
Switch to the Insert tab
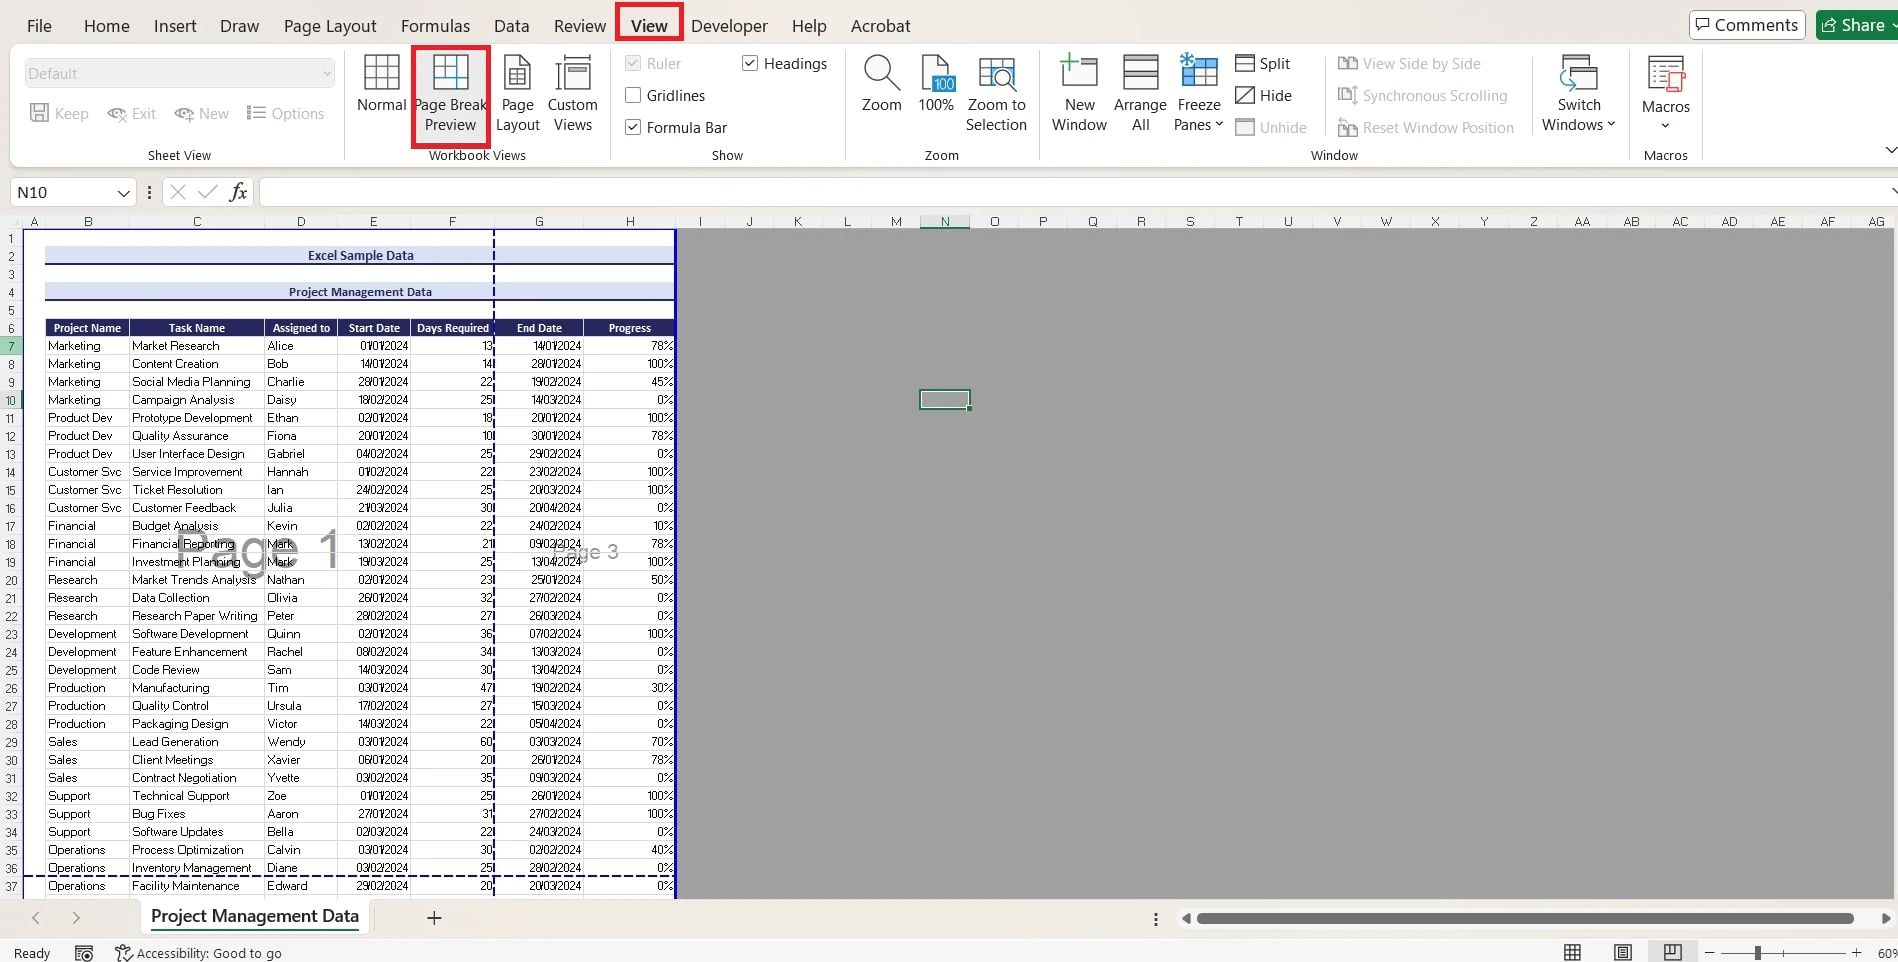pos(175,26)
